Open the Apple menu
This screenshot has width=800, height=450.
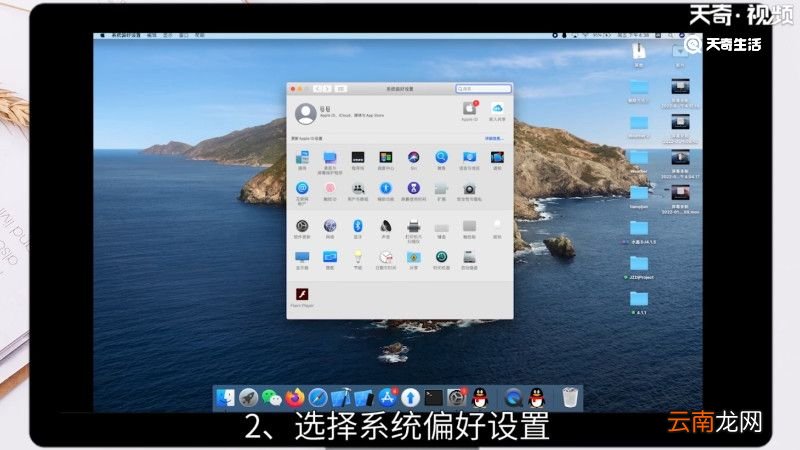click(103, 36)
